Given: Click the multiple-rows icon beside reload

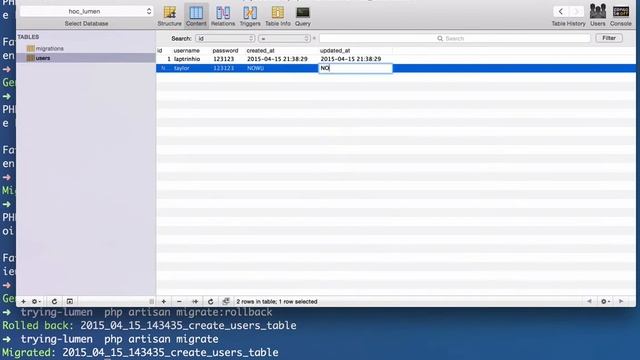Looking at the screenshot, I should coord(226,302).
